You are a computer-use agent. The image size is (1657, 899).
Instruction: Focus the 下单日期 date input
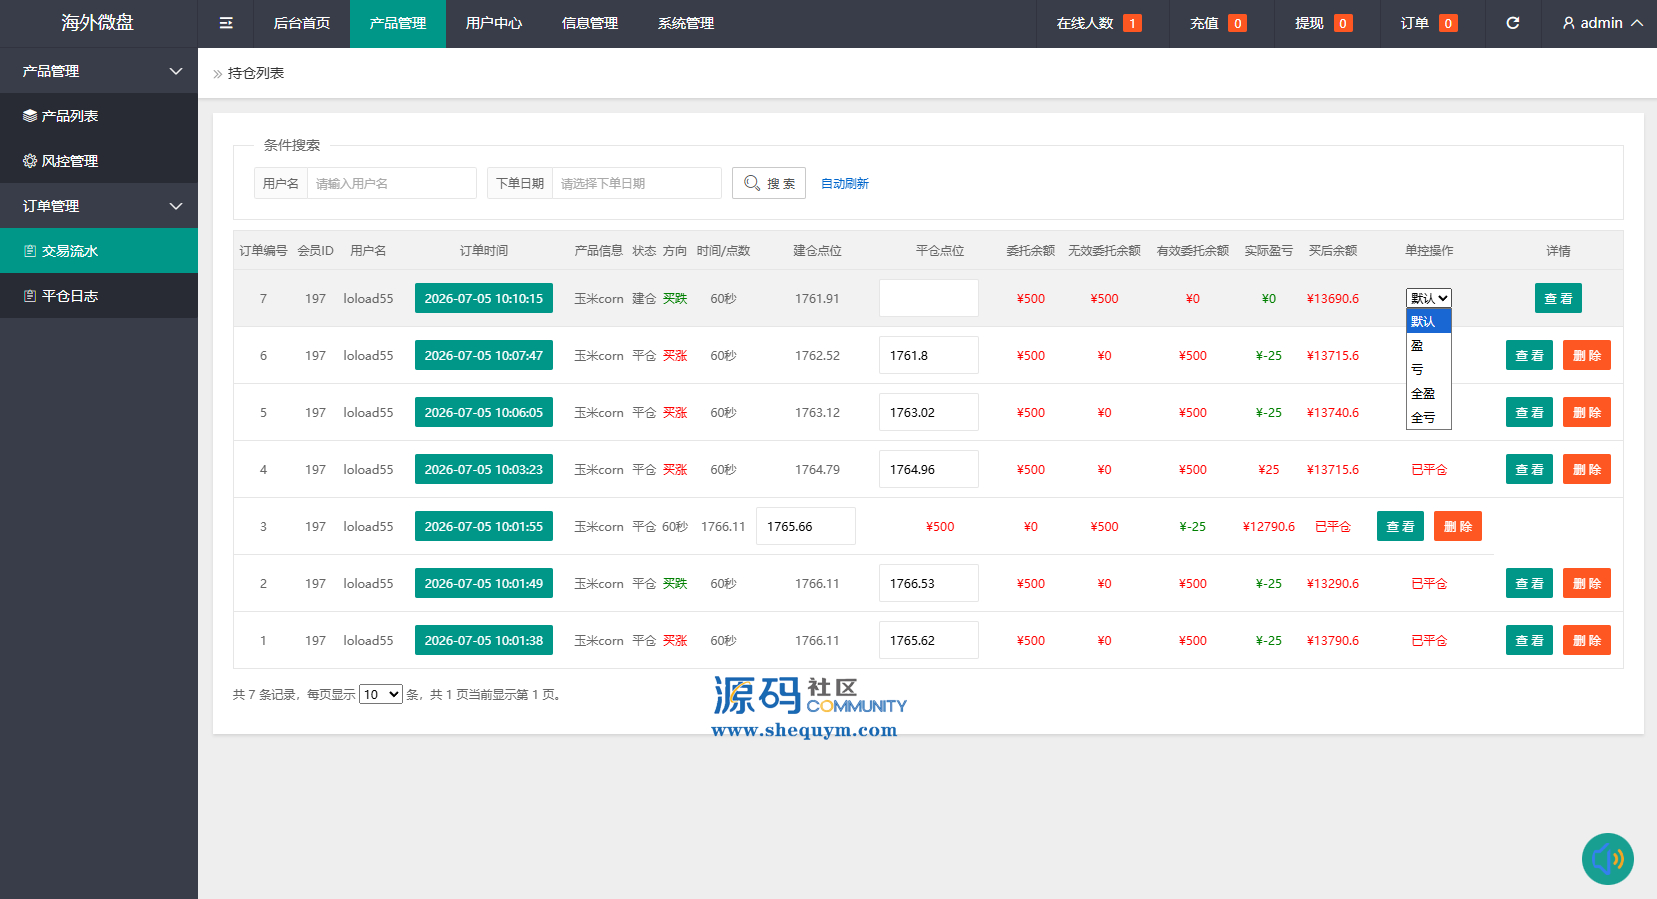click(636, 183)
